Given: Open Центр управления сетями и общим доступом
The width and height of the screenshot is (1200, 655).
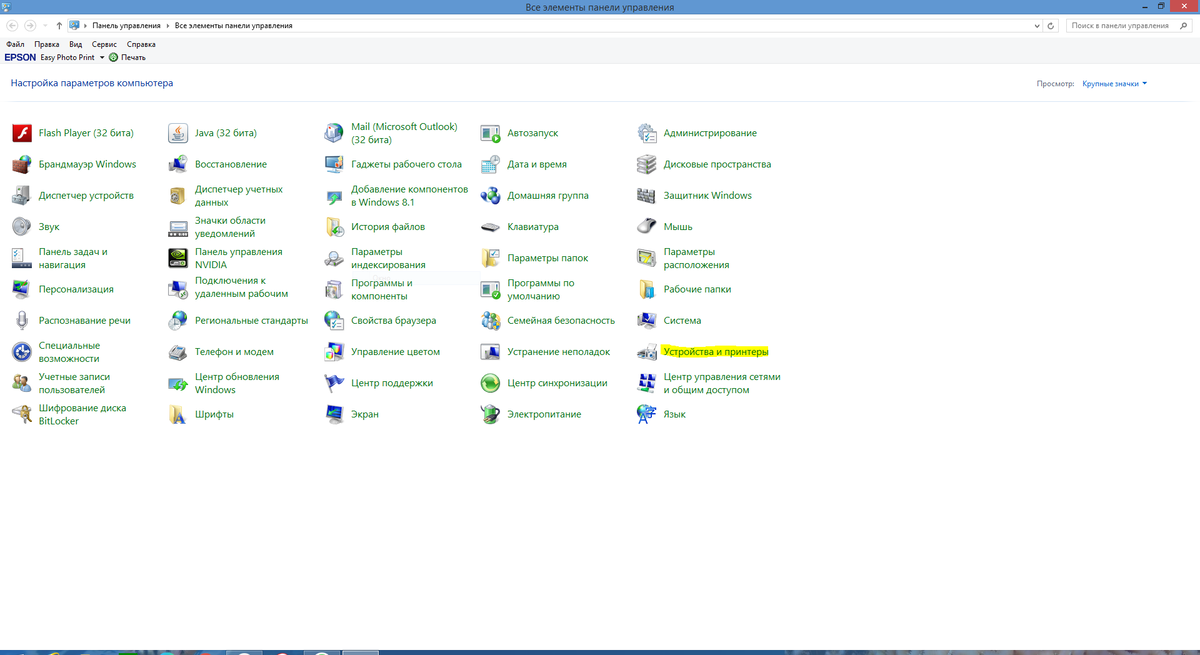Looking at the screenshot, I should pos(722,383).
